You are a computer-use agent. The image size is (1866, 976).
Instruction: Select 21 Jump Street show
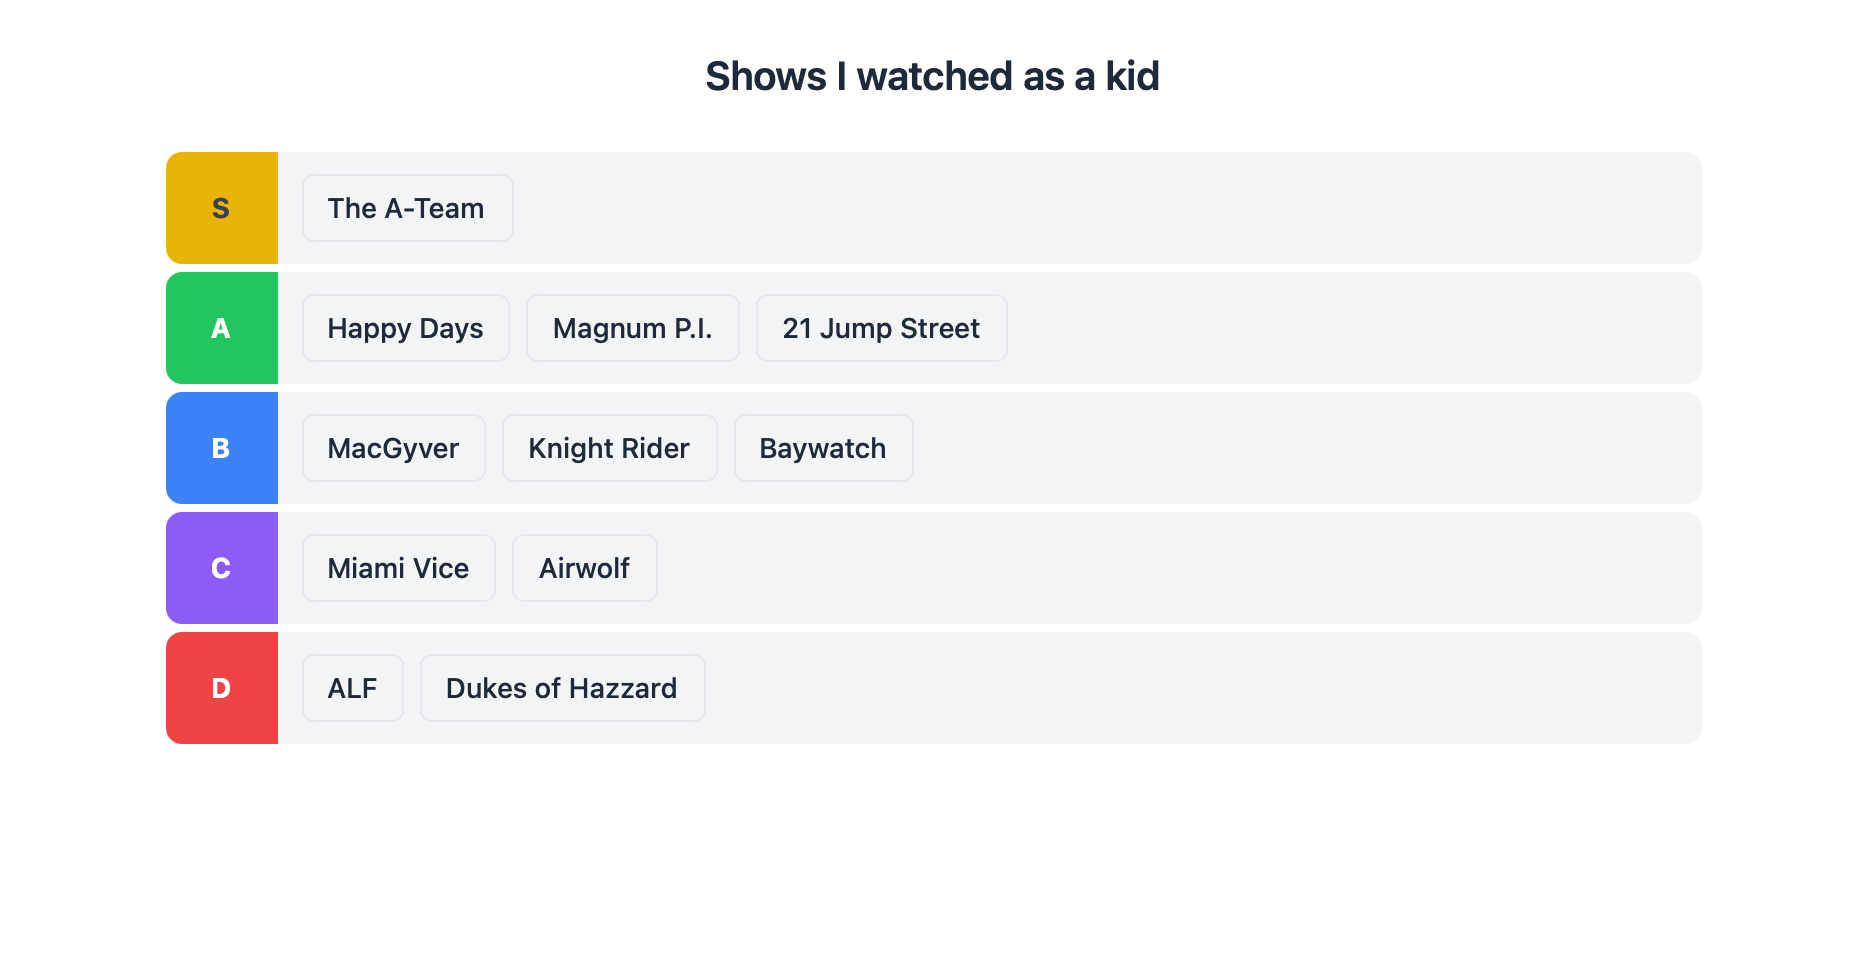click(x=881, y=328)
